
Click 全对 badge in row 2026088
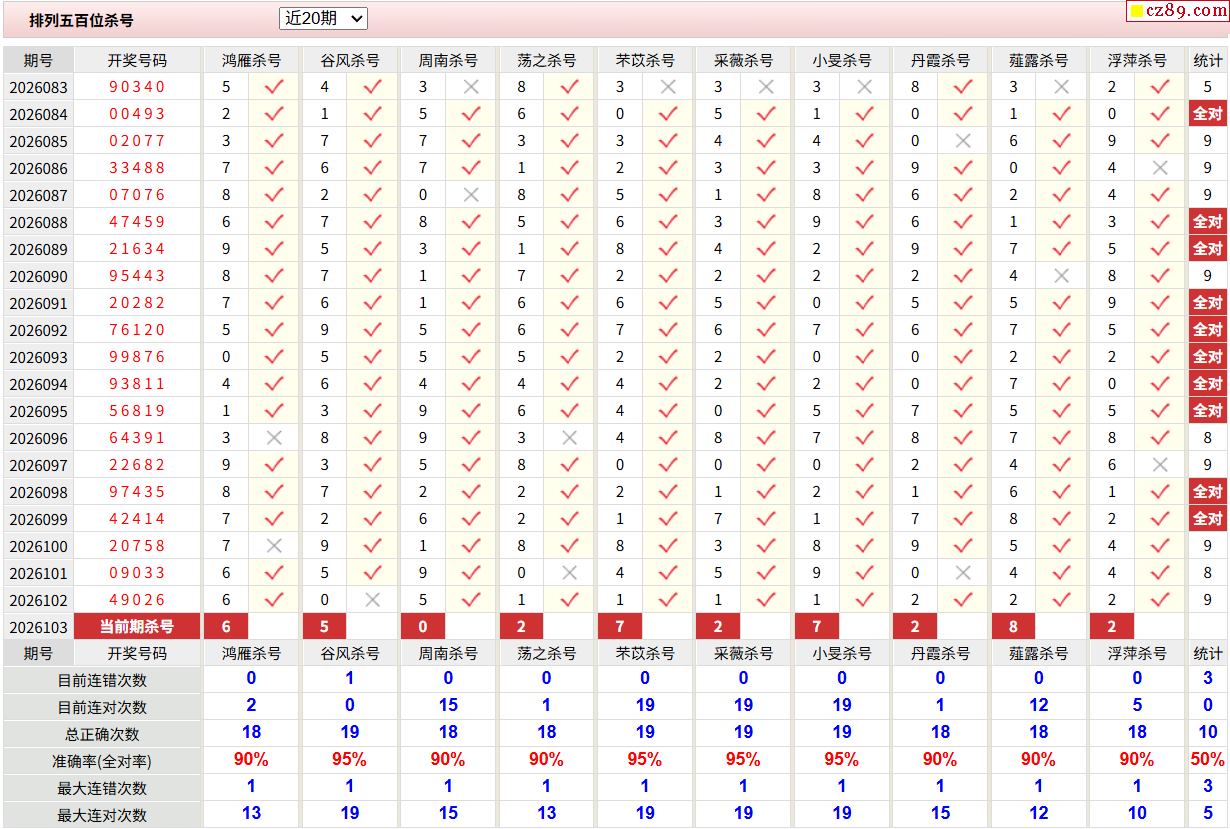(1208, 222)
